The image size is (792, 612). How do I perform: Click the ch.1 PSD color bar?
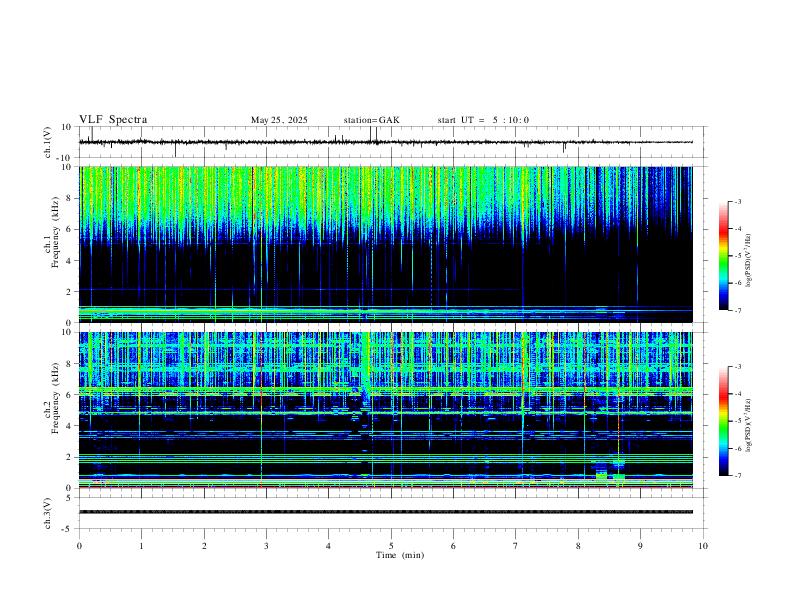click(x=724, y=256)
